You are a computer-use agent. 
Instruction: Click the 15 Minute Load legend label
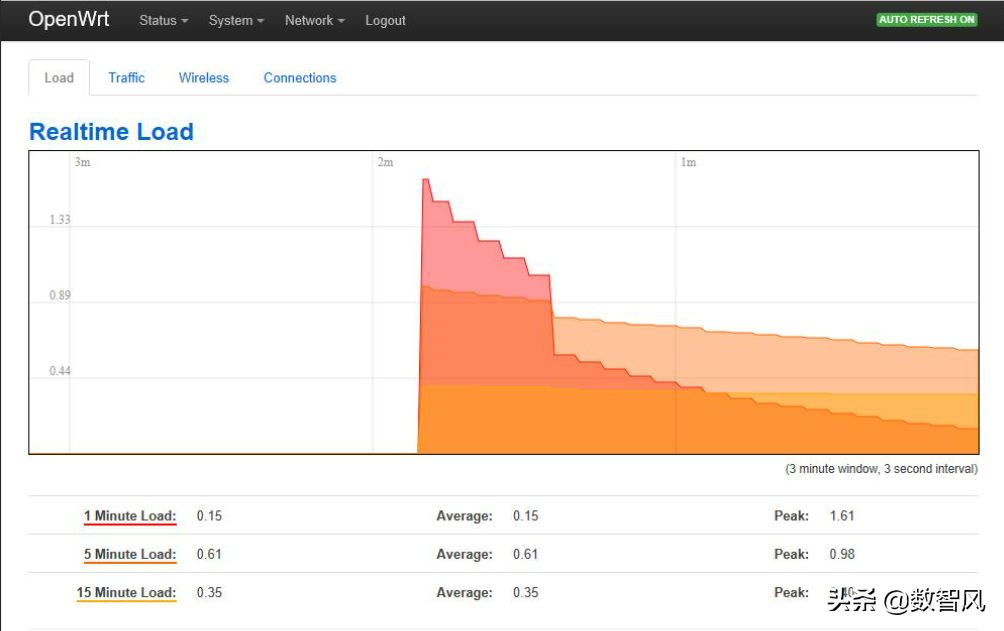pos(126,592)
